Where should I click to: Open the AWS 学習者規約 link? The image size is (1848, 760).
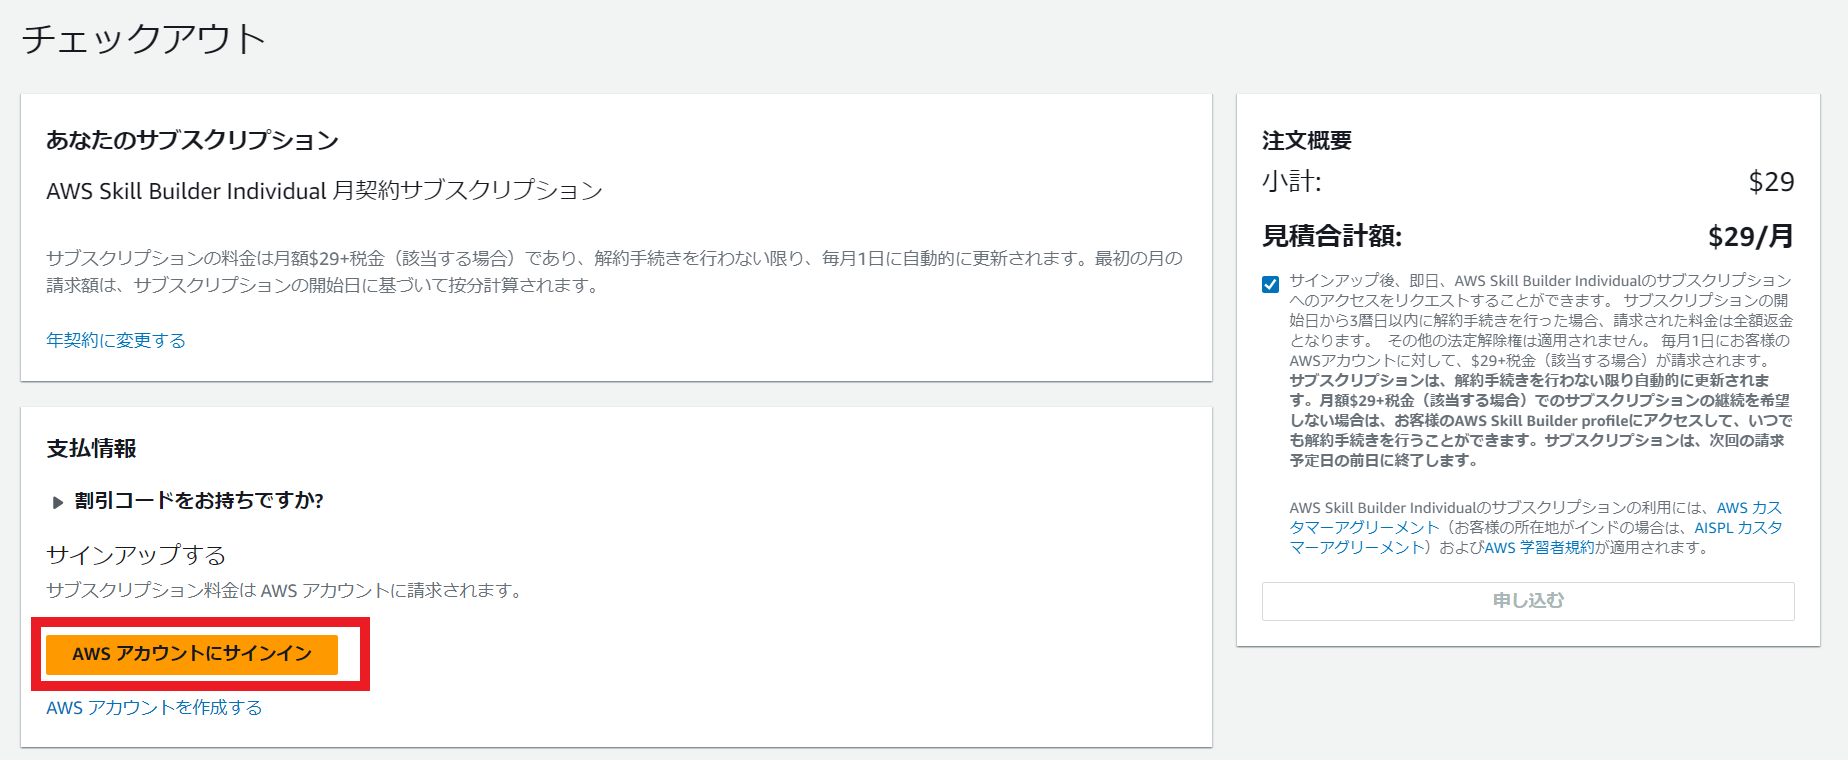coord(1539,547)
